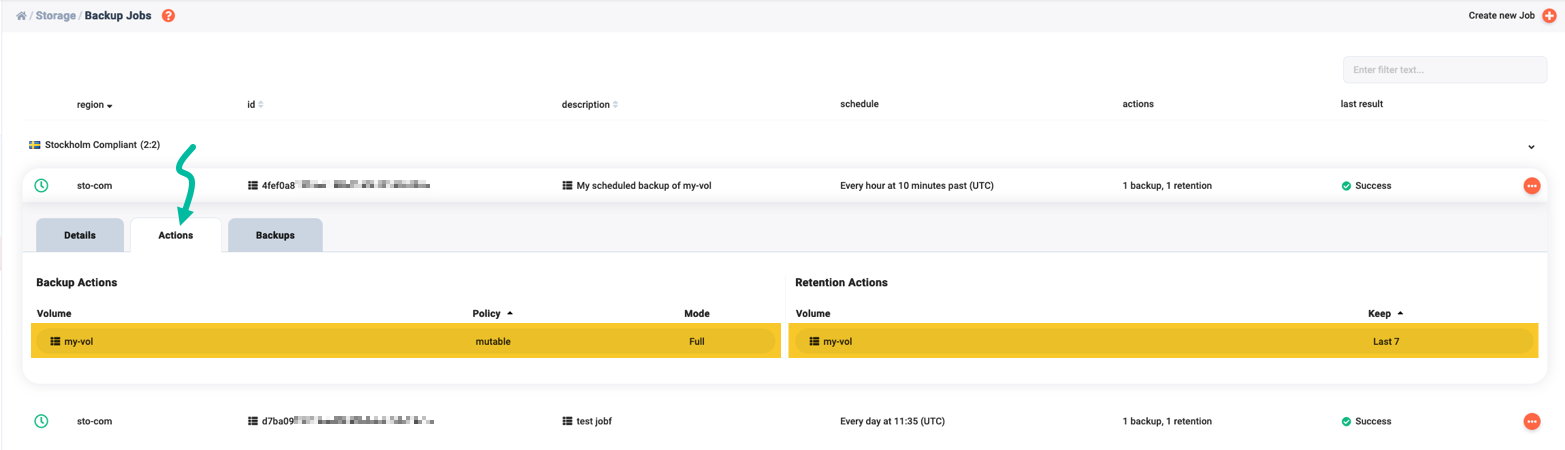1565x450 pixels.
Task: Click the green Success check icon for 4fef0a8 job
Action: [x=1346, y=186]
